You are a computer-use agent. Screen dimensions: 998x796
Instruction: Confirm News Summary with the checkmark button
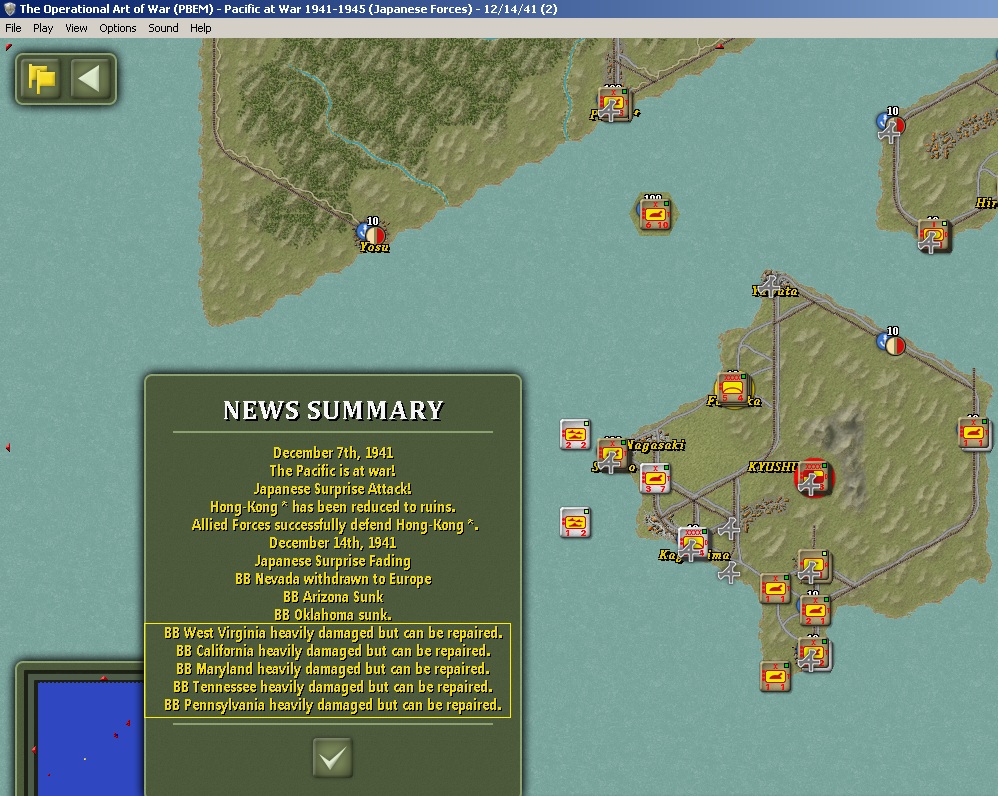pyautogui.click(x=332, y=757)
